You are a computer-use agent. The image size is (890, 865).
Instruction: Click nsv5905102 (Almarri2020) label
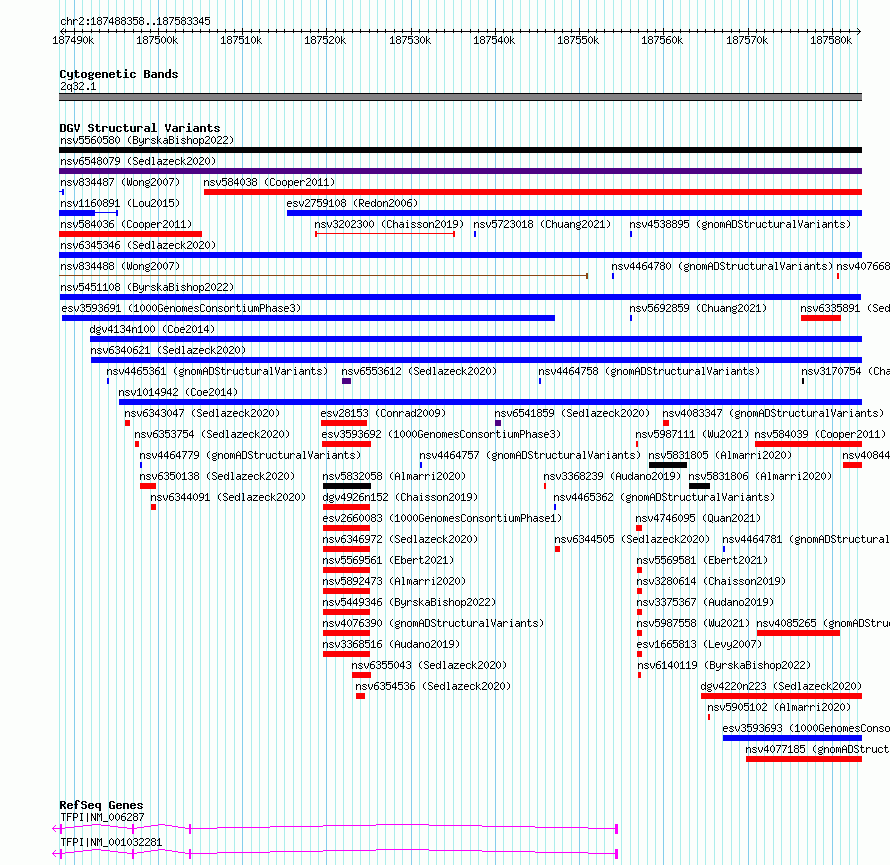click(779, 707)
